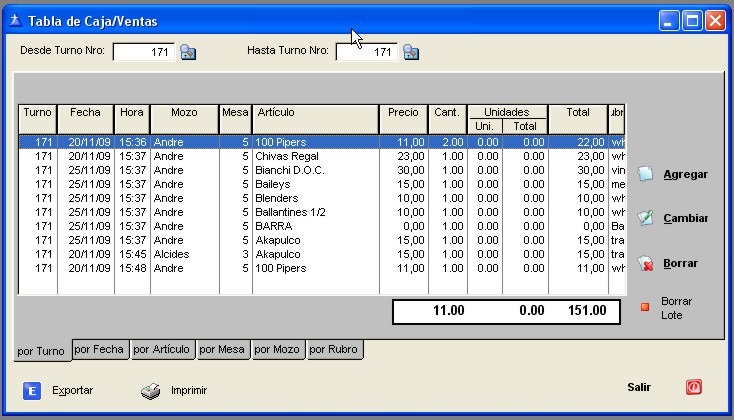Click the blue Exportar icon
The image size is (734, 420).
tap(31, 390)
